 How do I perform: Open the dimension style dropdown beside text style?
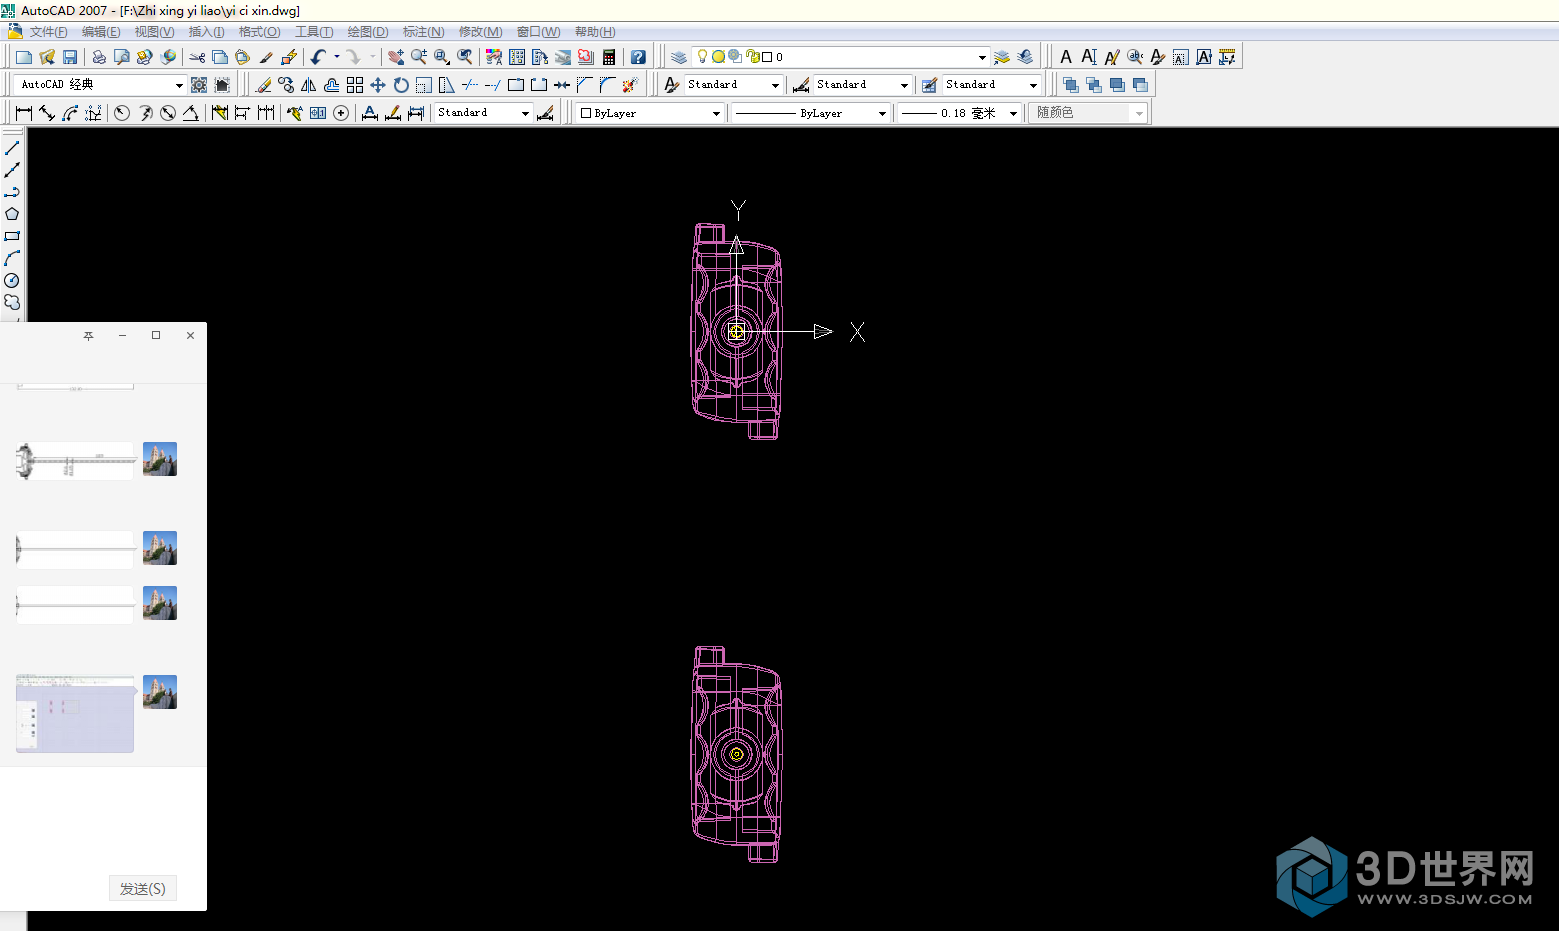(904, 85)
